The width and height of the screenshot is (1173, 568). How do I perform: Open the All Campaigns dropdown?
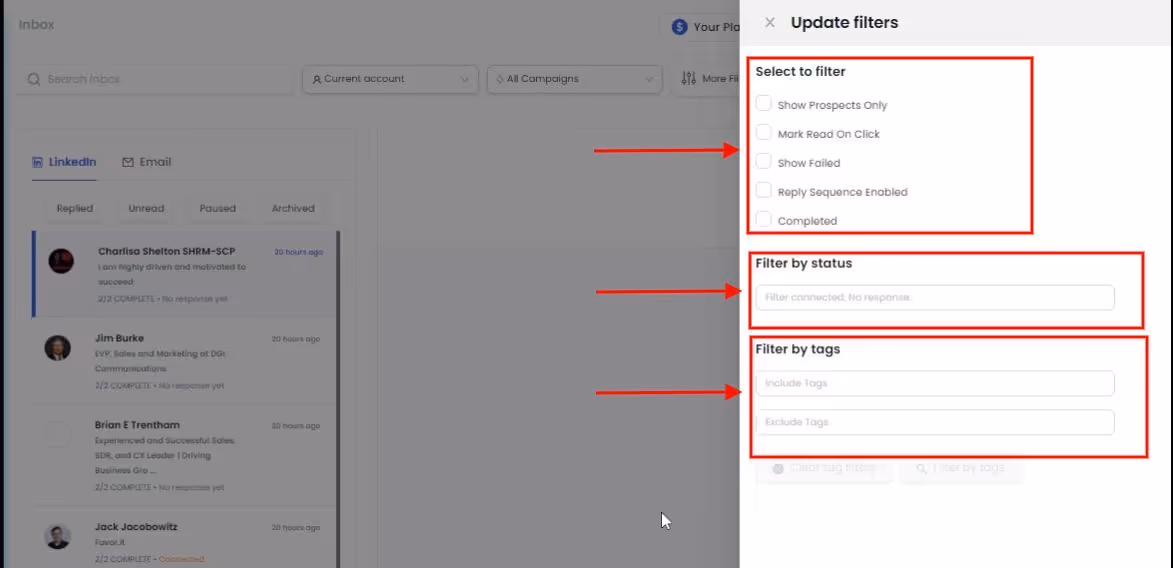575,79
